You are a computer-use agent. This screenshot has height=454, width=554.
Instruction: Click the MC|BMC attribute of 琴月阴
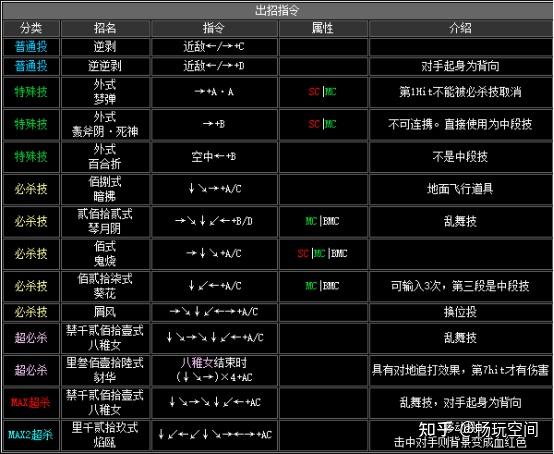(x=322, y=221)
